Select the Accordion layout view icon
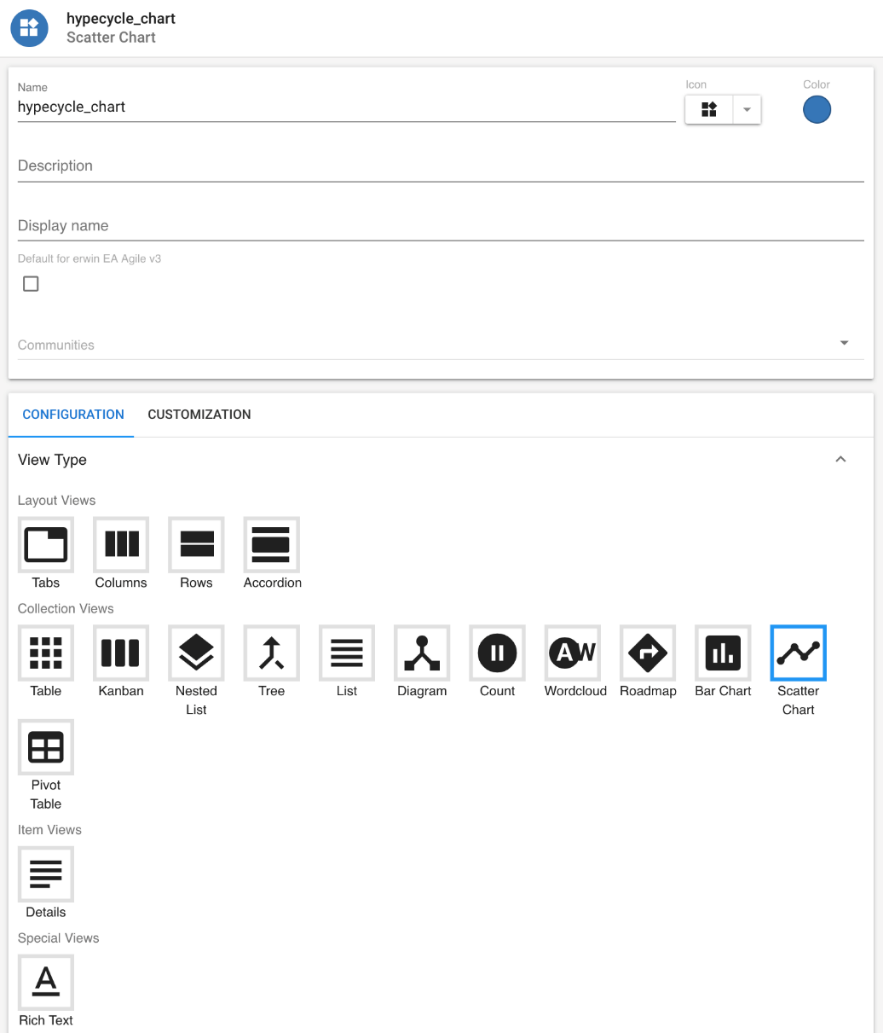Image resolution: width=883 pixels, height=1033 pixels. tap(271, 544)
